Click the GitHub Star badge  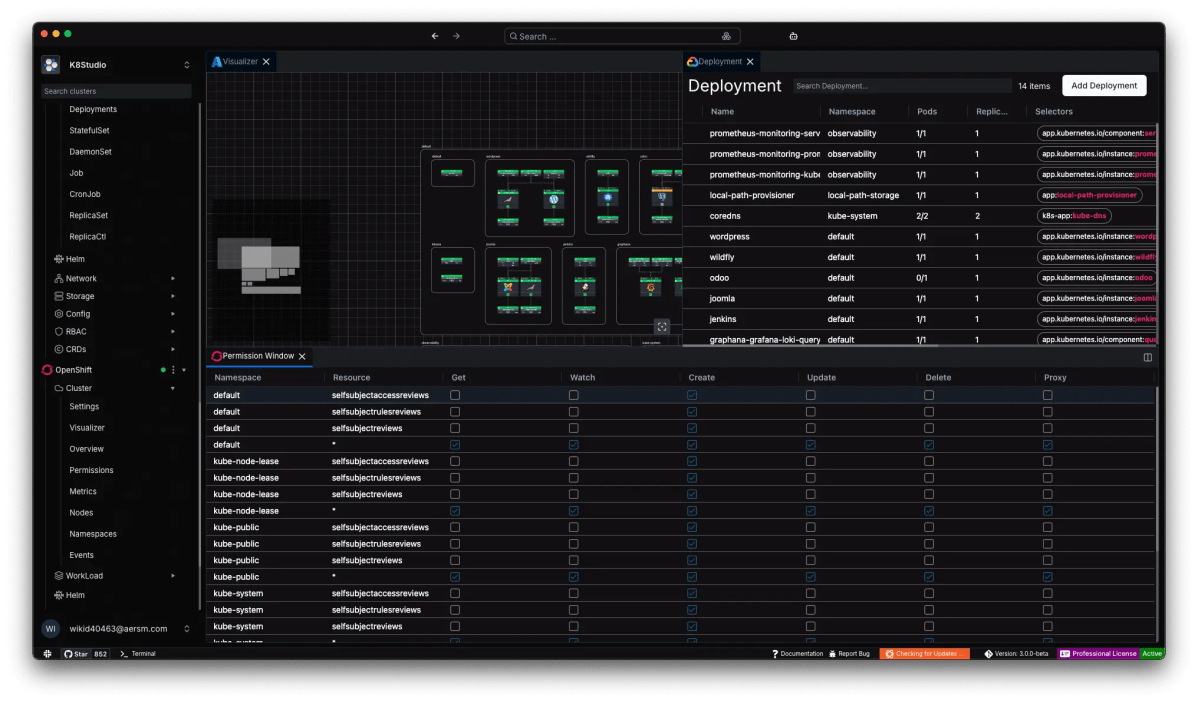click(x=86, y=654)
